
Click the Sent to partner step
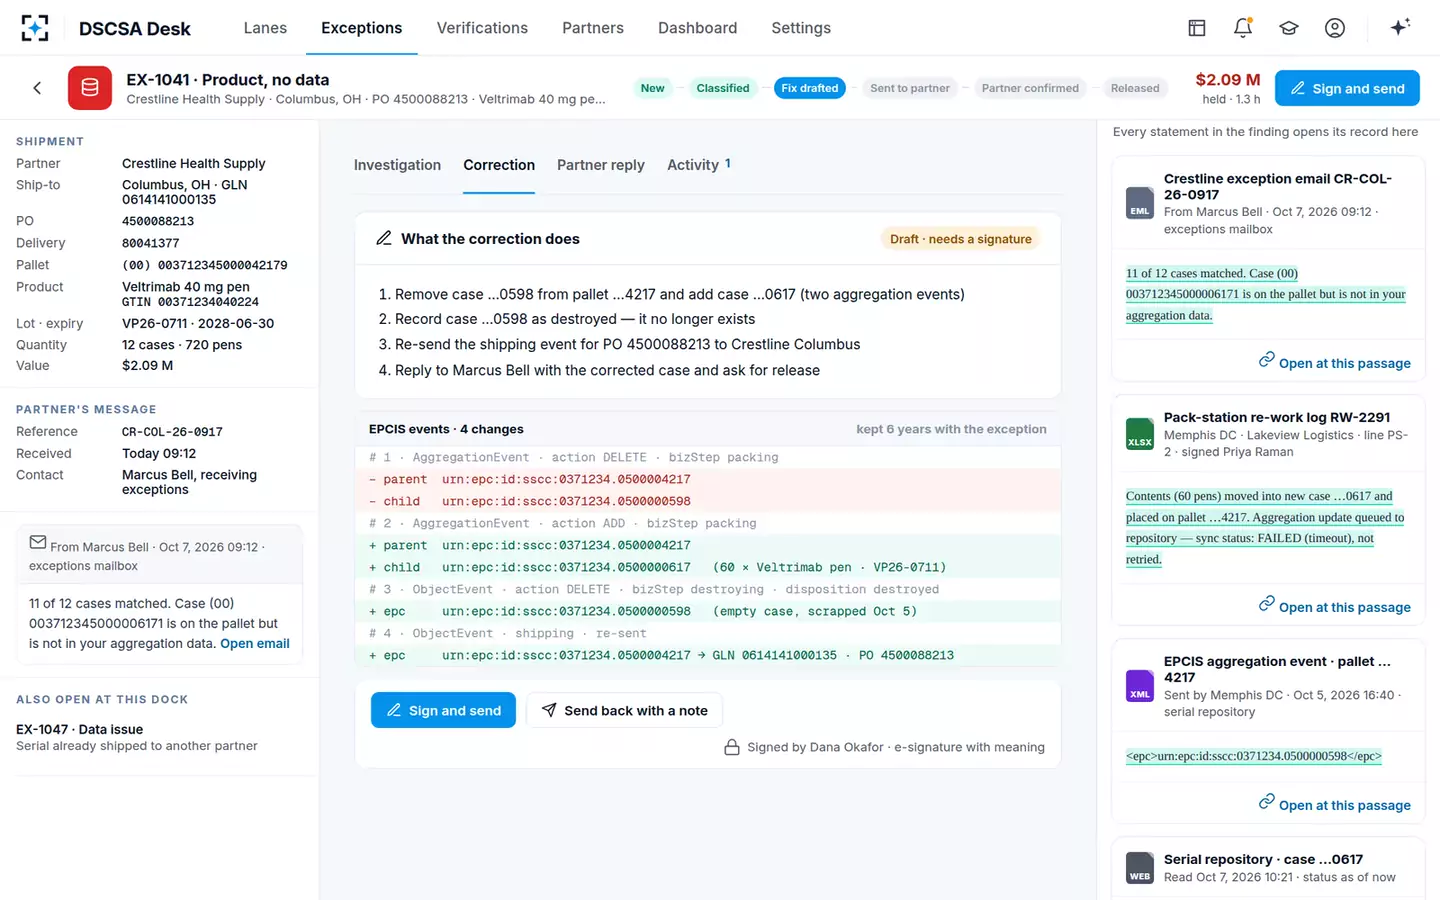(x=910, y=88)
